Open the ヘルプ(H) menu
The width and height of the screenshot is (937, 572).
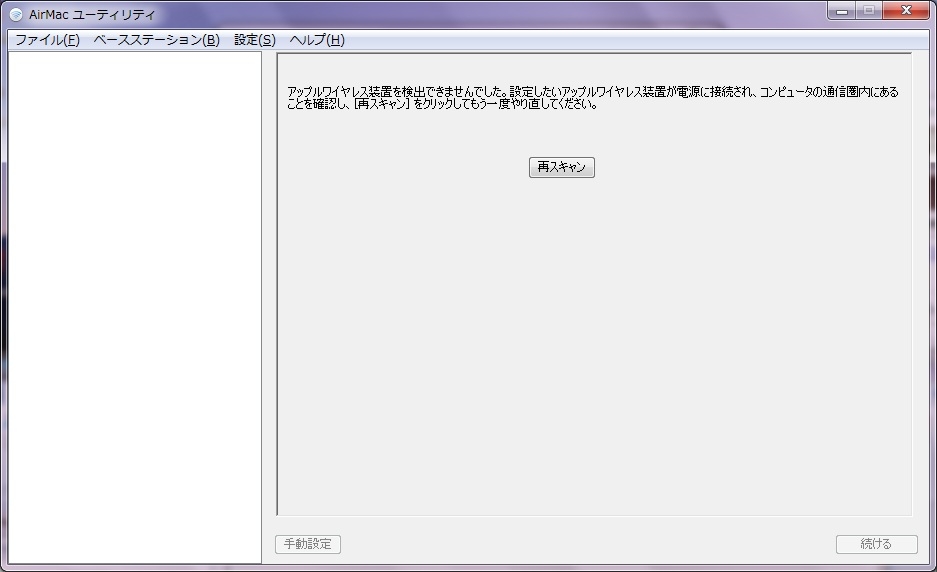click(x=317, y=40)
